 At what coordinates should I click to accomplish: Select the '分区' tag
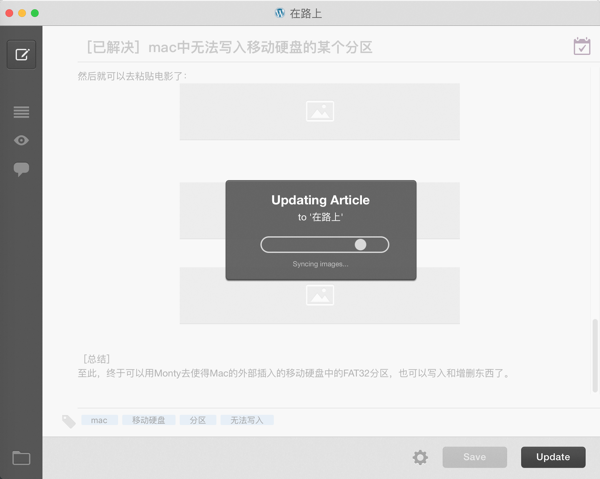tap(198, 420)
